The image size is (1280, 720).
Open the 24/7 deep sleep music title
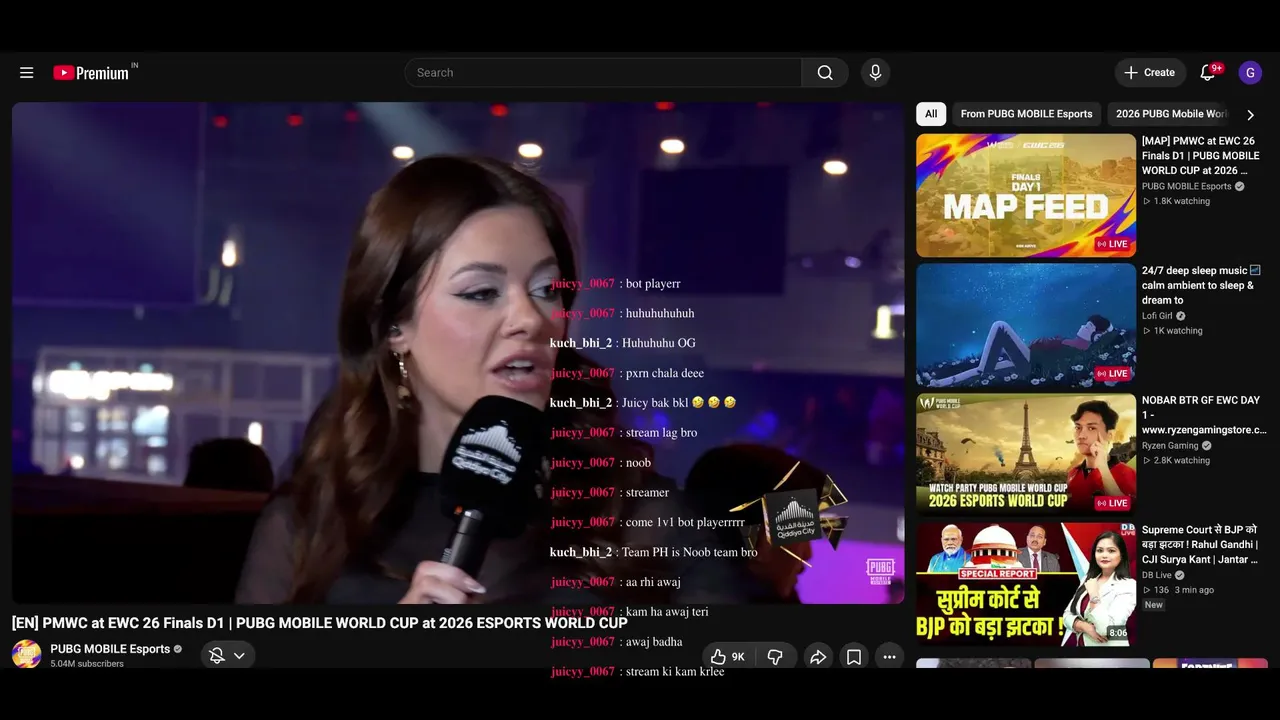pos(1201,285)
